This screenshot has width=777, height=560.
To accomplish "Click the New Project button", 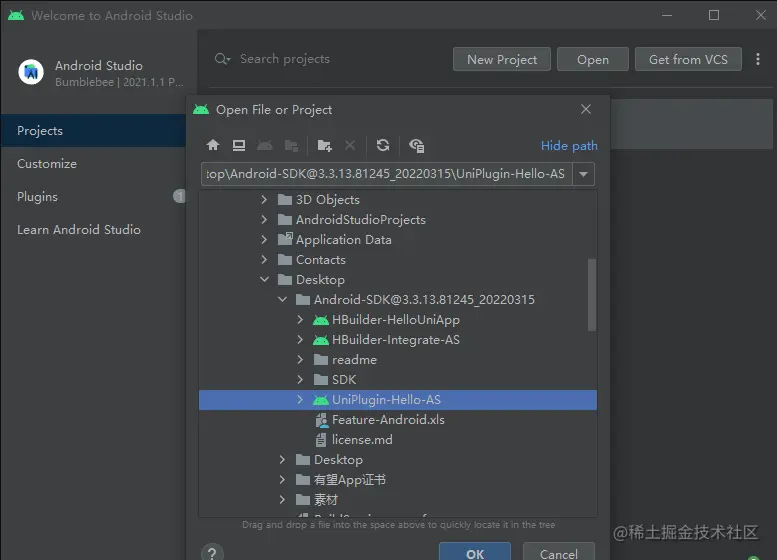I will pyautogui.click(x=501, y=59).
